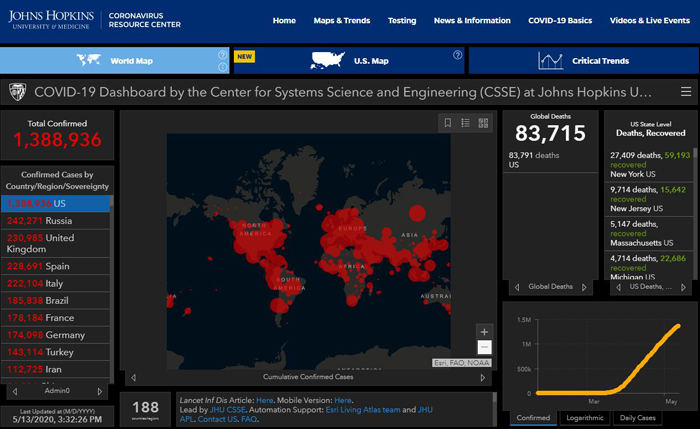This screenshot has width=700, height=429.
Task: Open the Maps & Trends menu
Action: pos(342,21)
